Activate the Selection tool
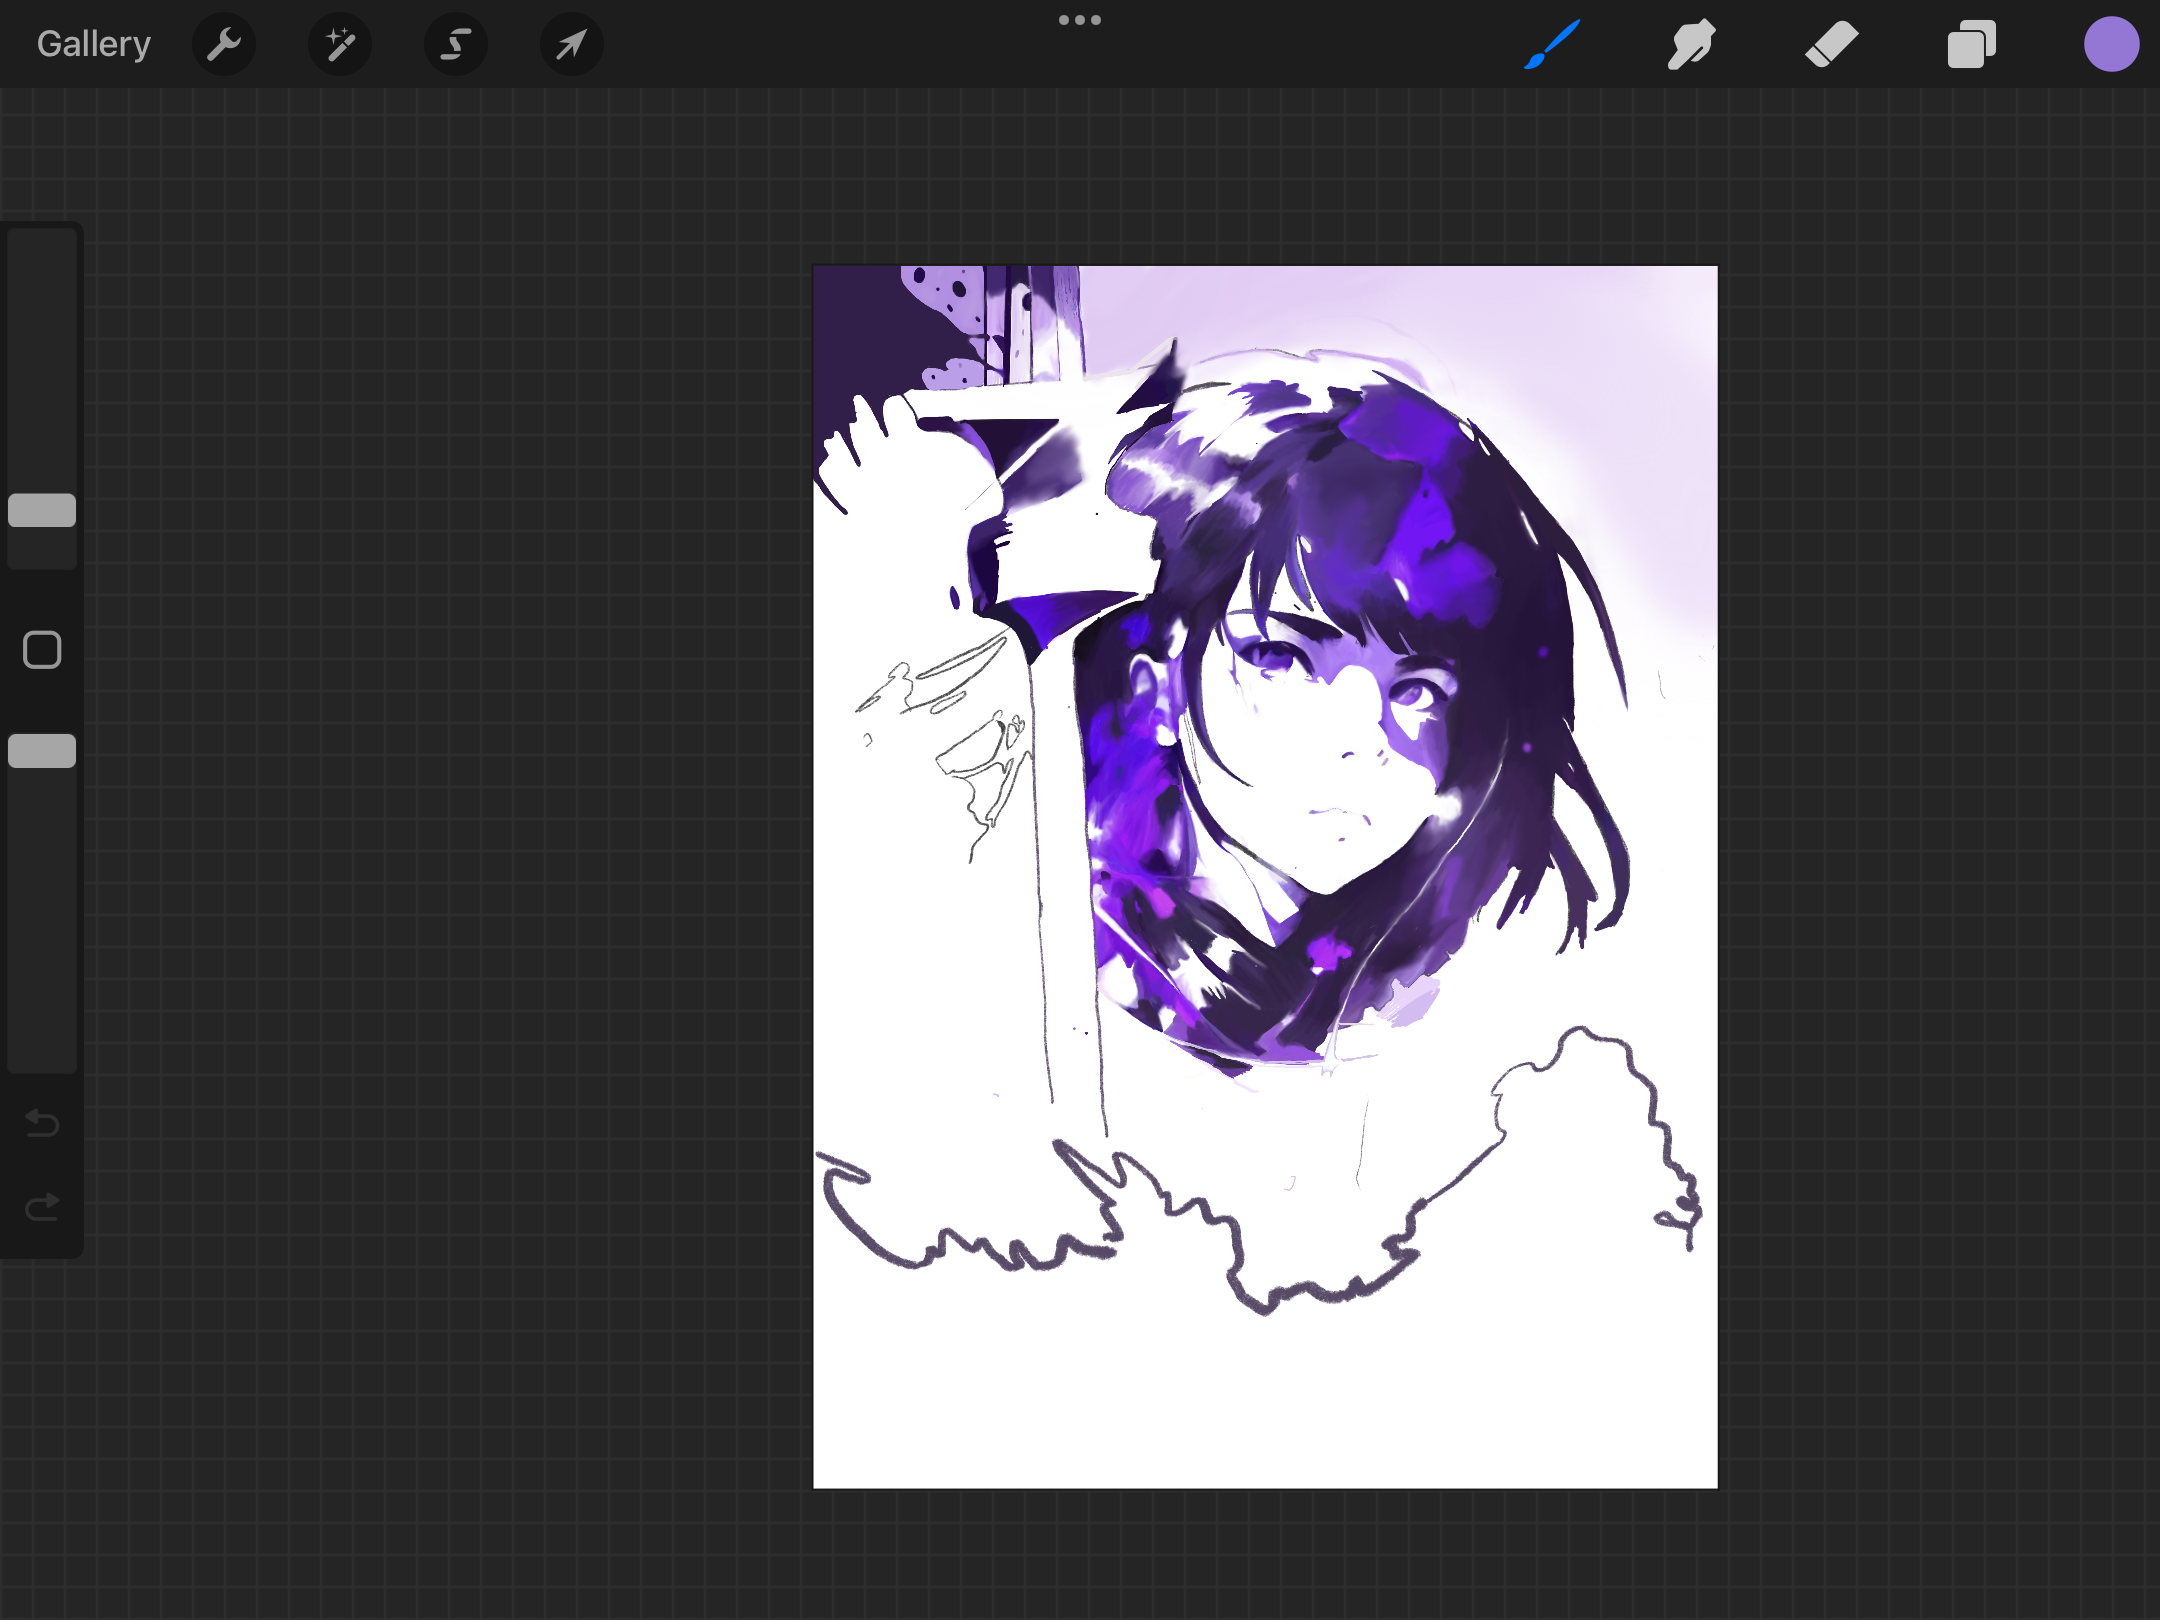 point(456,44)
